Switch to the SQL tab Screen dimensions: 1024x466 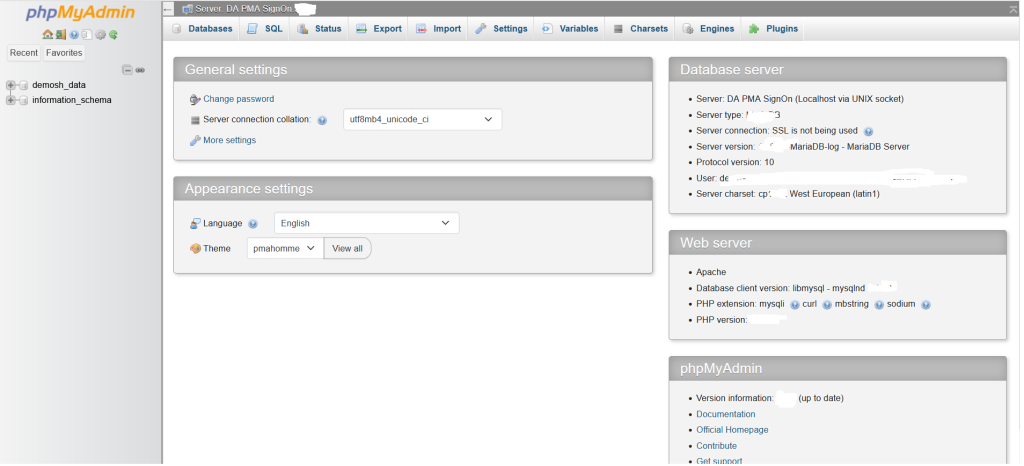(x=265, y=29)
